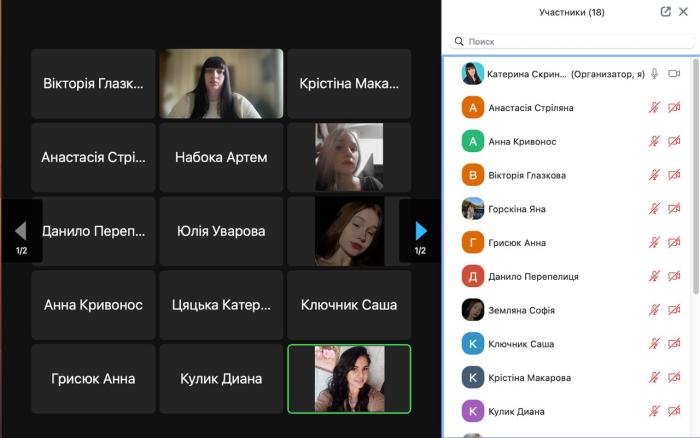This screenshot has height=438, width=700.
Task: Click the host's camera icon
Action: 674,74
